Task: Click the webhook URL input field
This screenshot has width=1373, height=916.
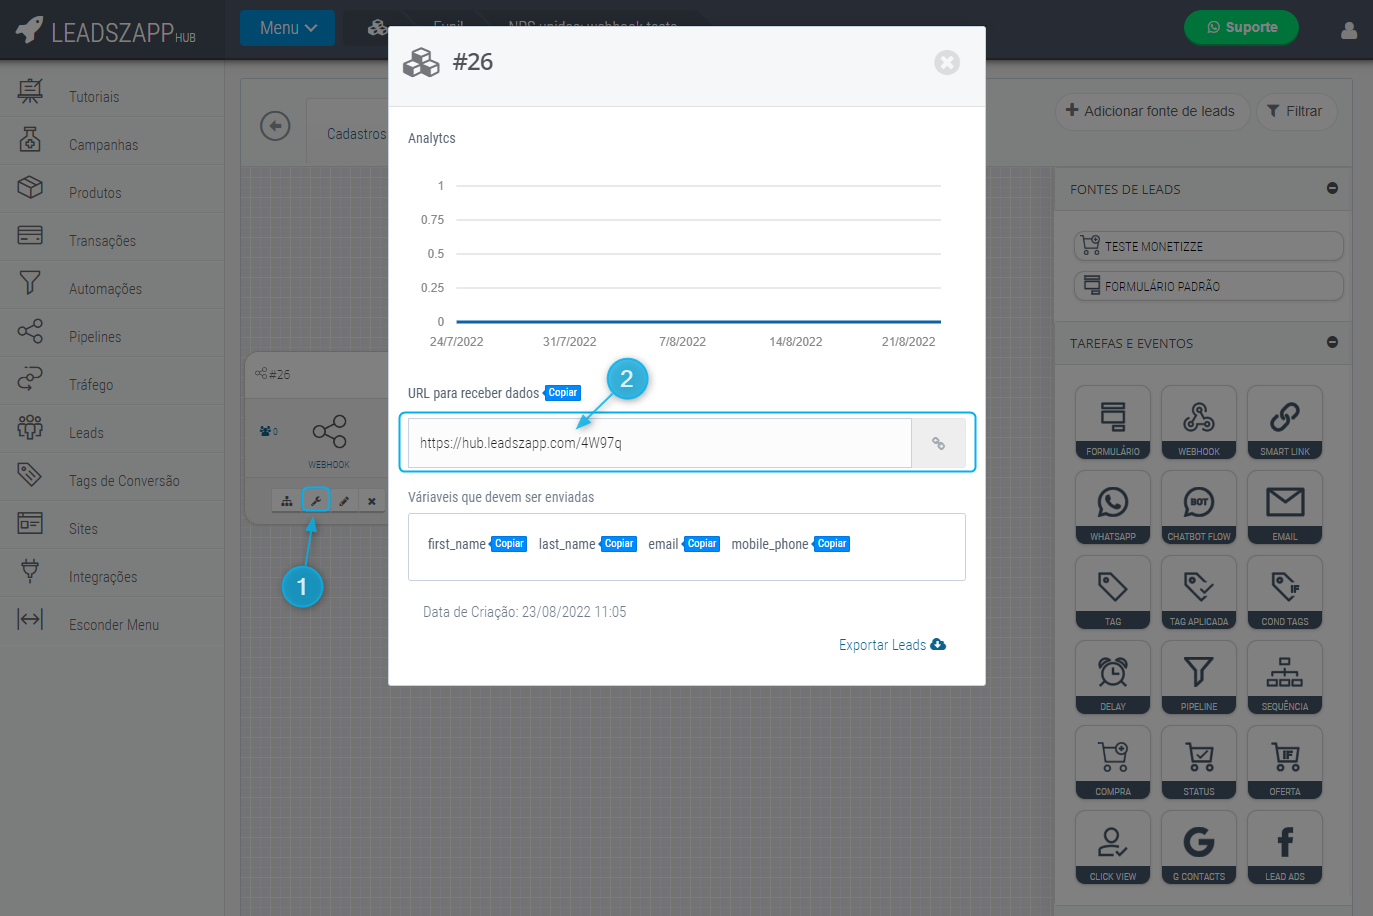Action: point(660,443)
